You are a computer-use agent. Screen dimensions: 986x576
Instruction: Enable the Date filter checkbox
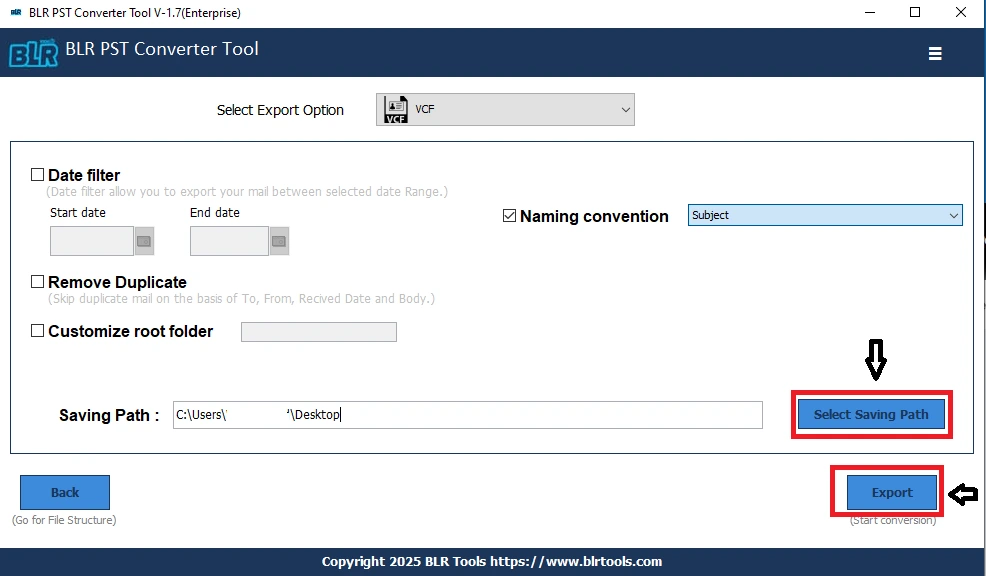38,175
